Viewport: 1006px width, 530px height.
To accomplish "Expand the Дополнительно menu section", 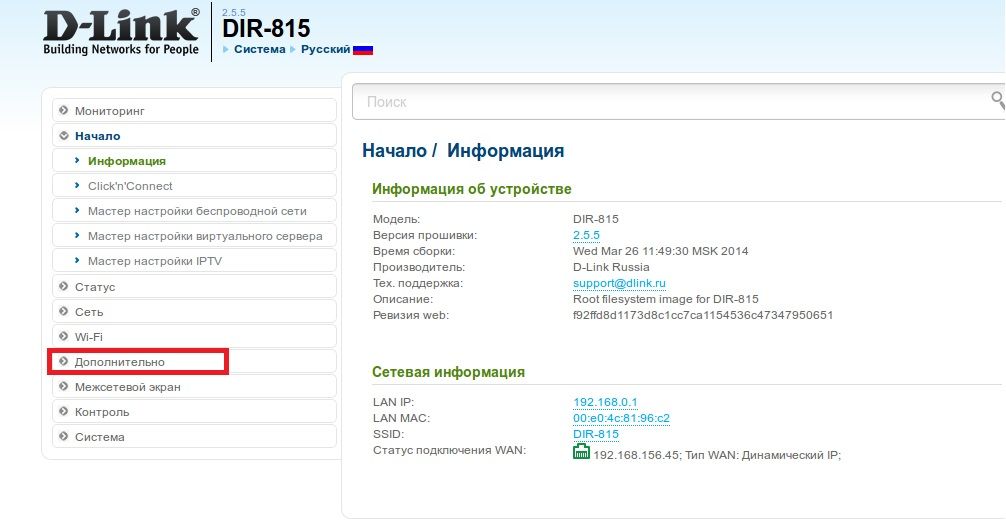I will point(119,362).
